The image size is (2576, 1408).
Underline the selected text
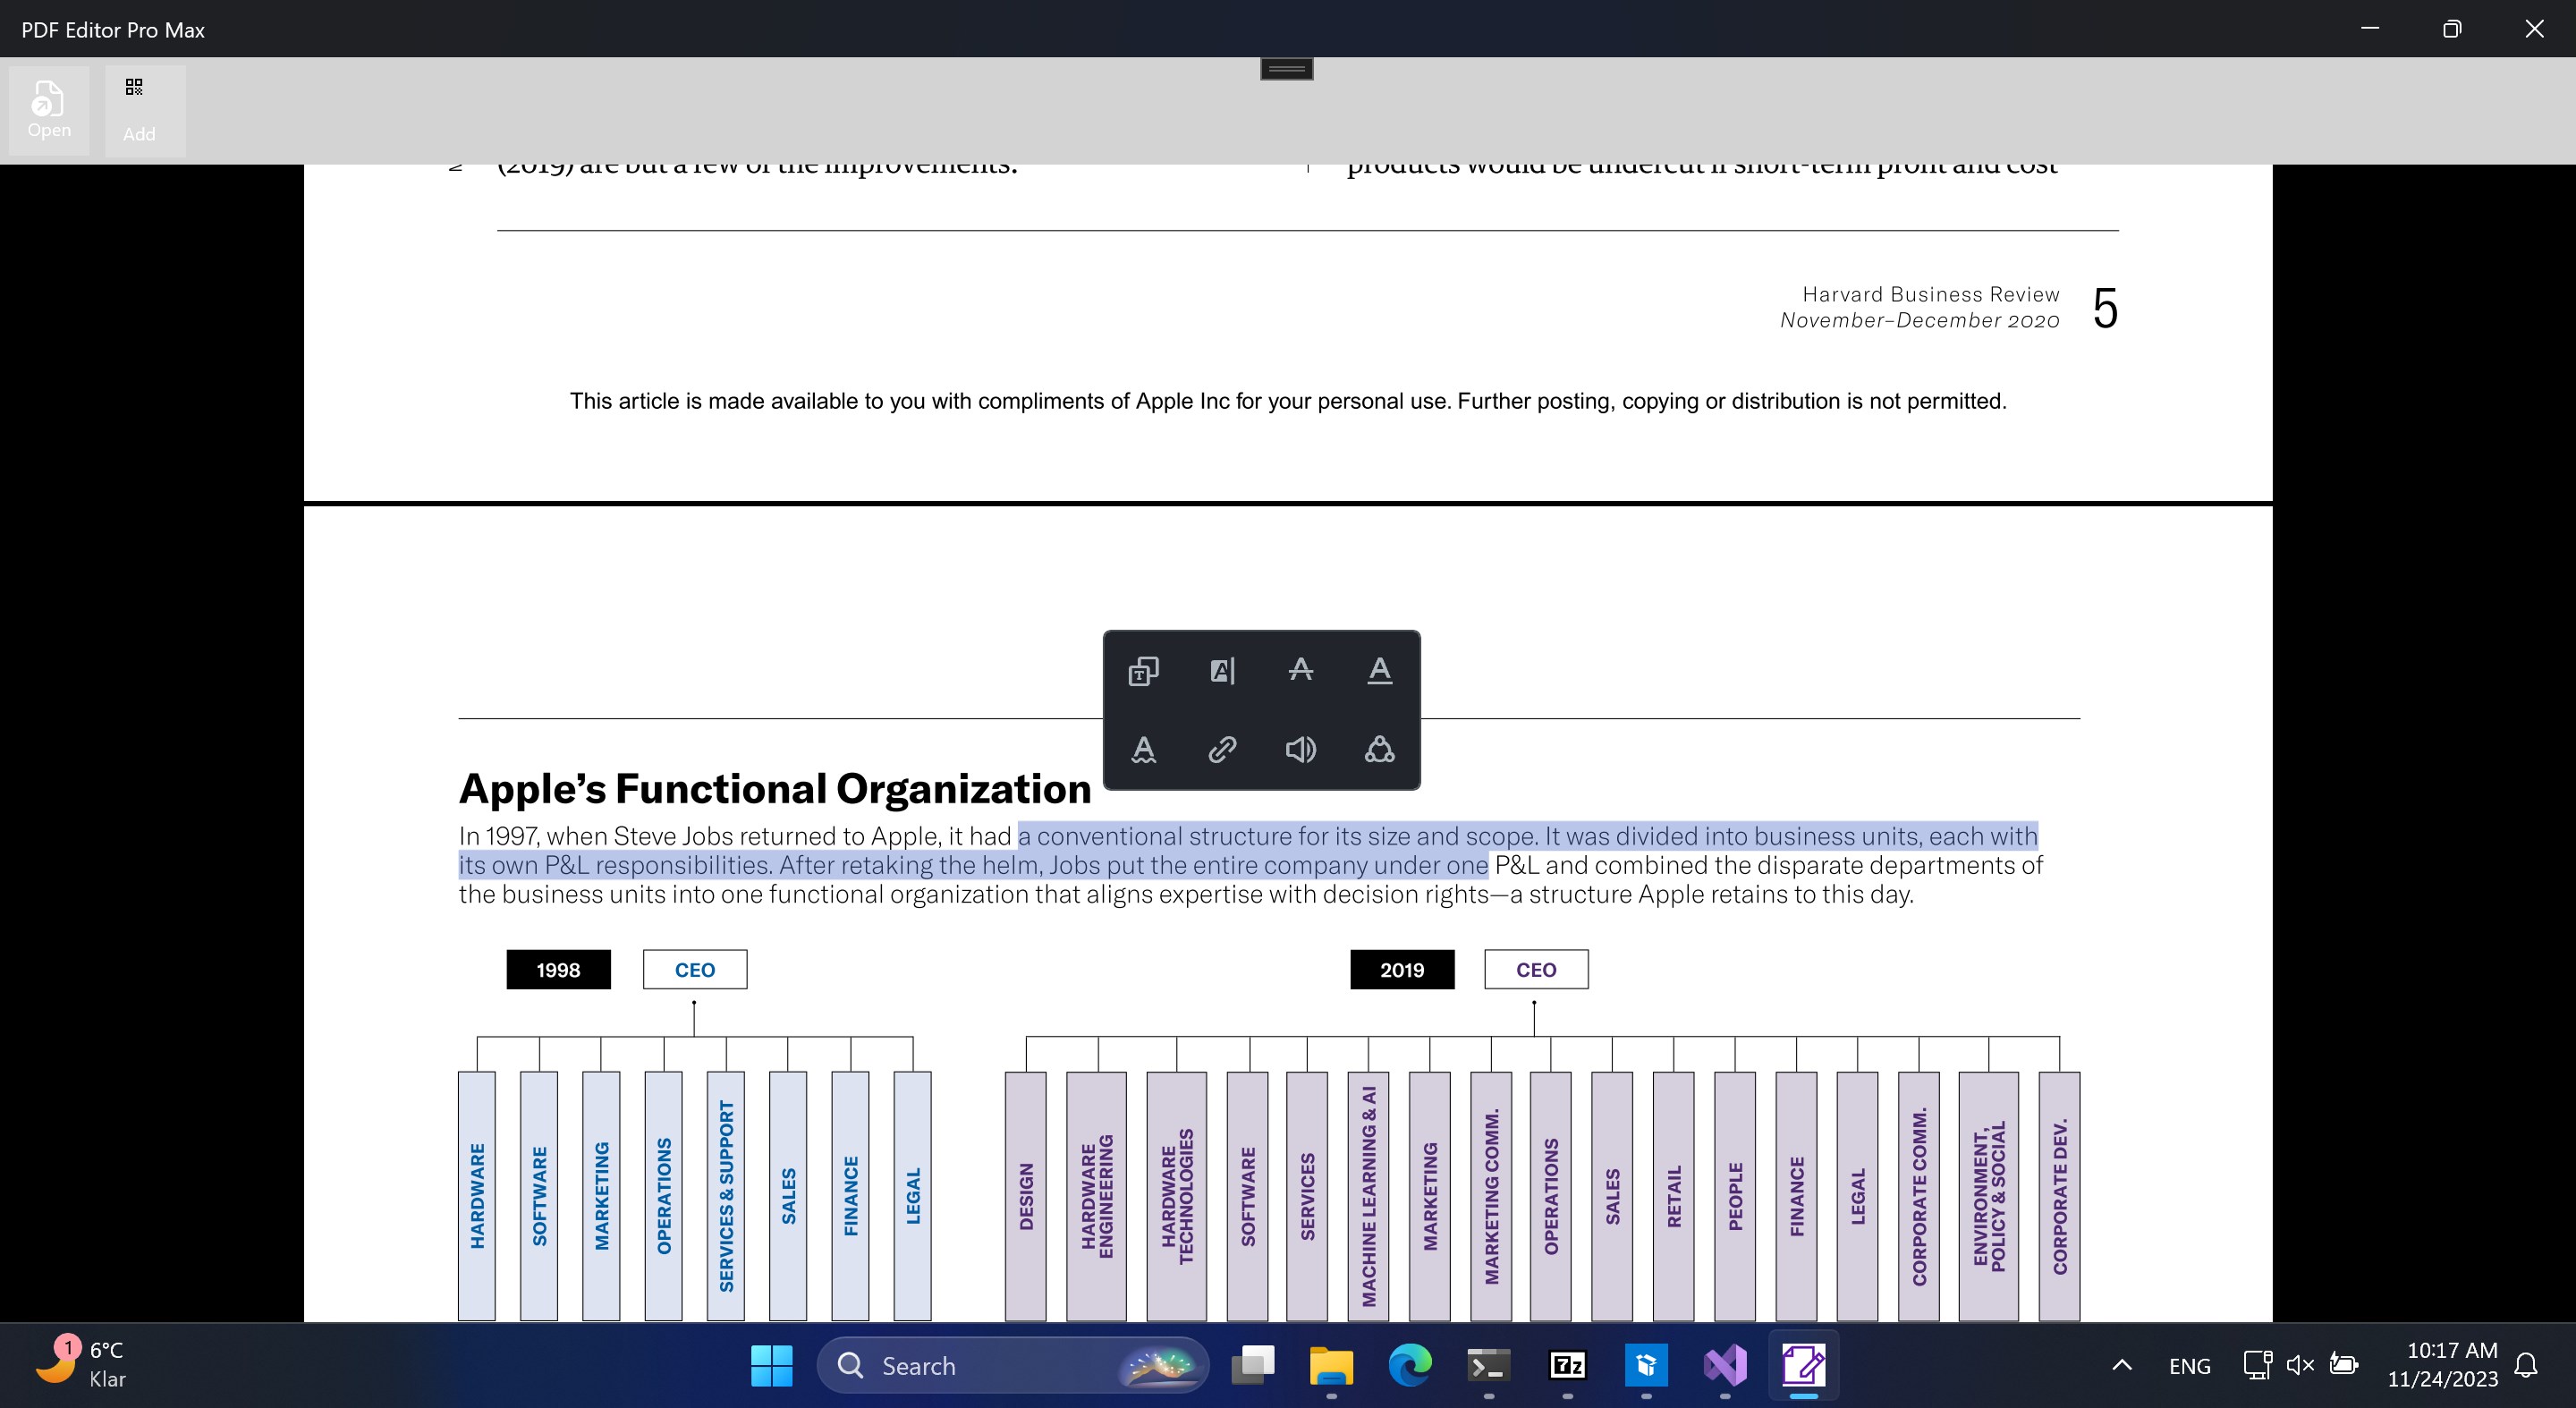click(1381, 671)
